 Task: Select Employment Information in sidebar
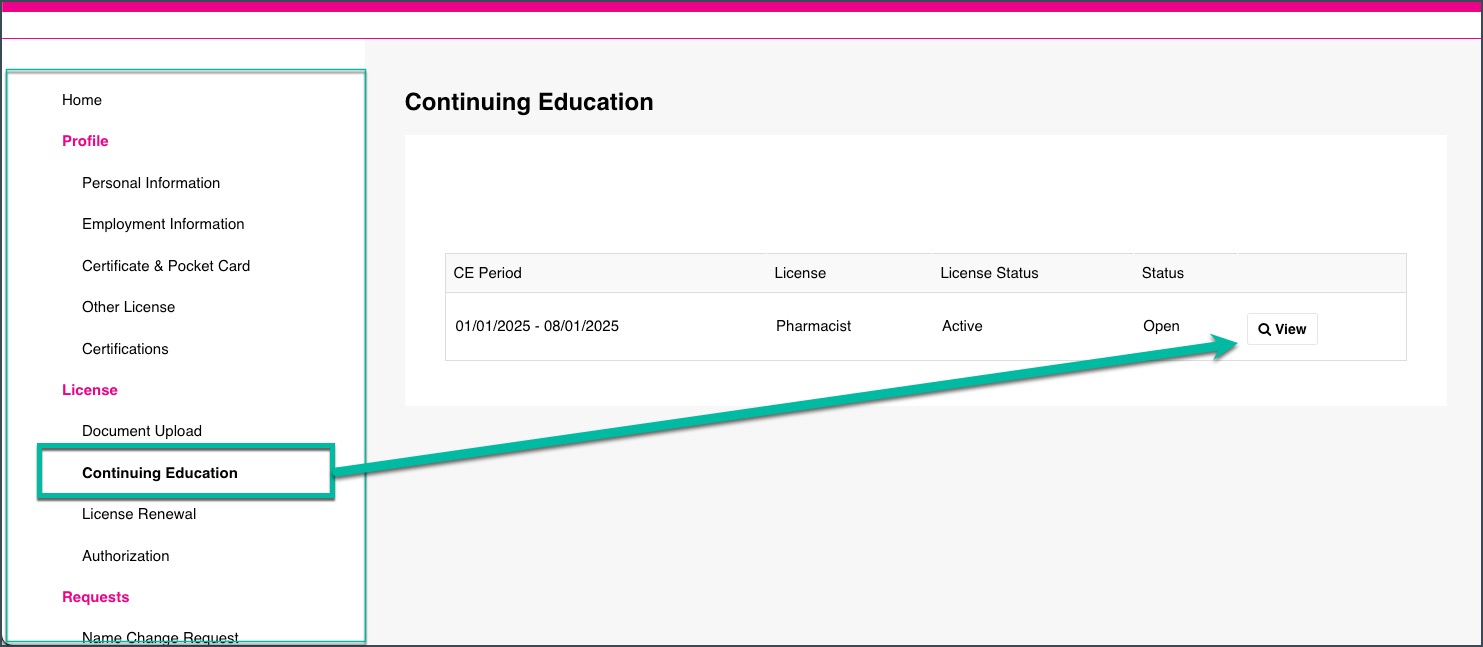(x=163, y=224)
